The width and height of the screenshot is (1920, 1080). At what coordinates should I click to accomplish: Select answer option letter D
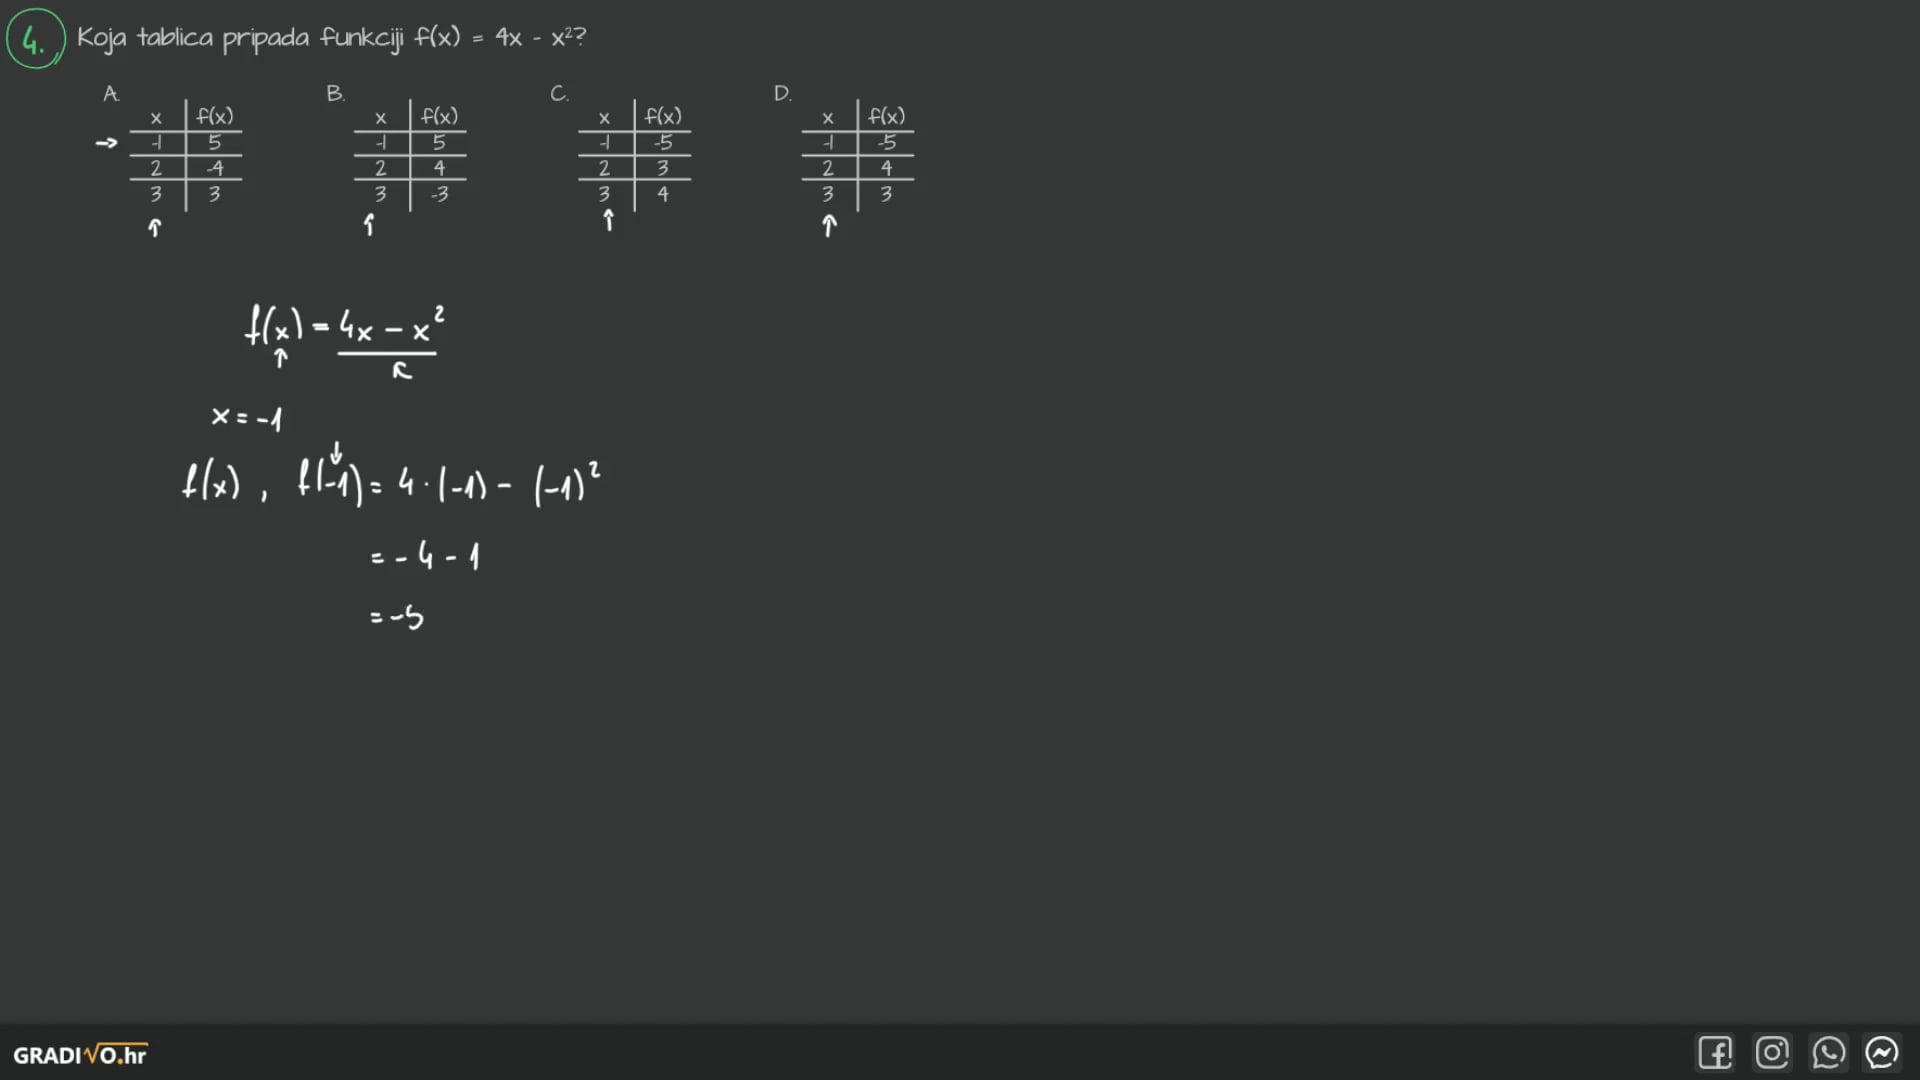pyautogui.click(x=782, y=94)
